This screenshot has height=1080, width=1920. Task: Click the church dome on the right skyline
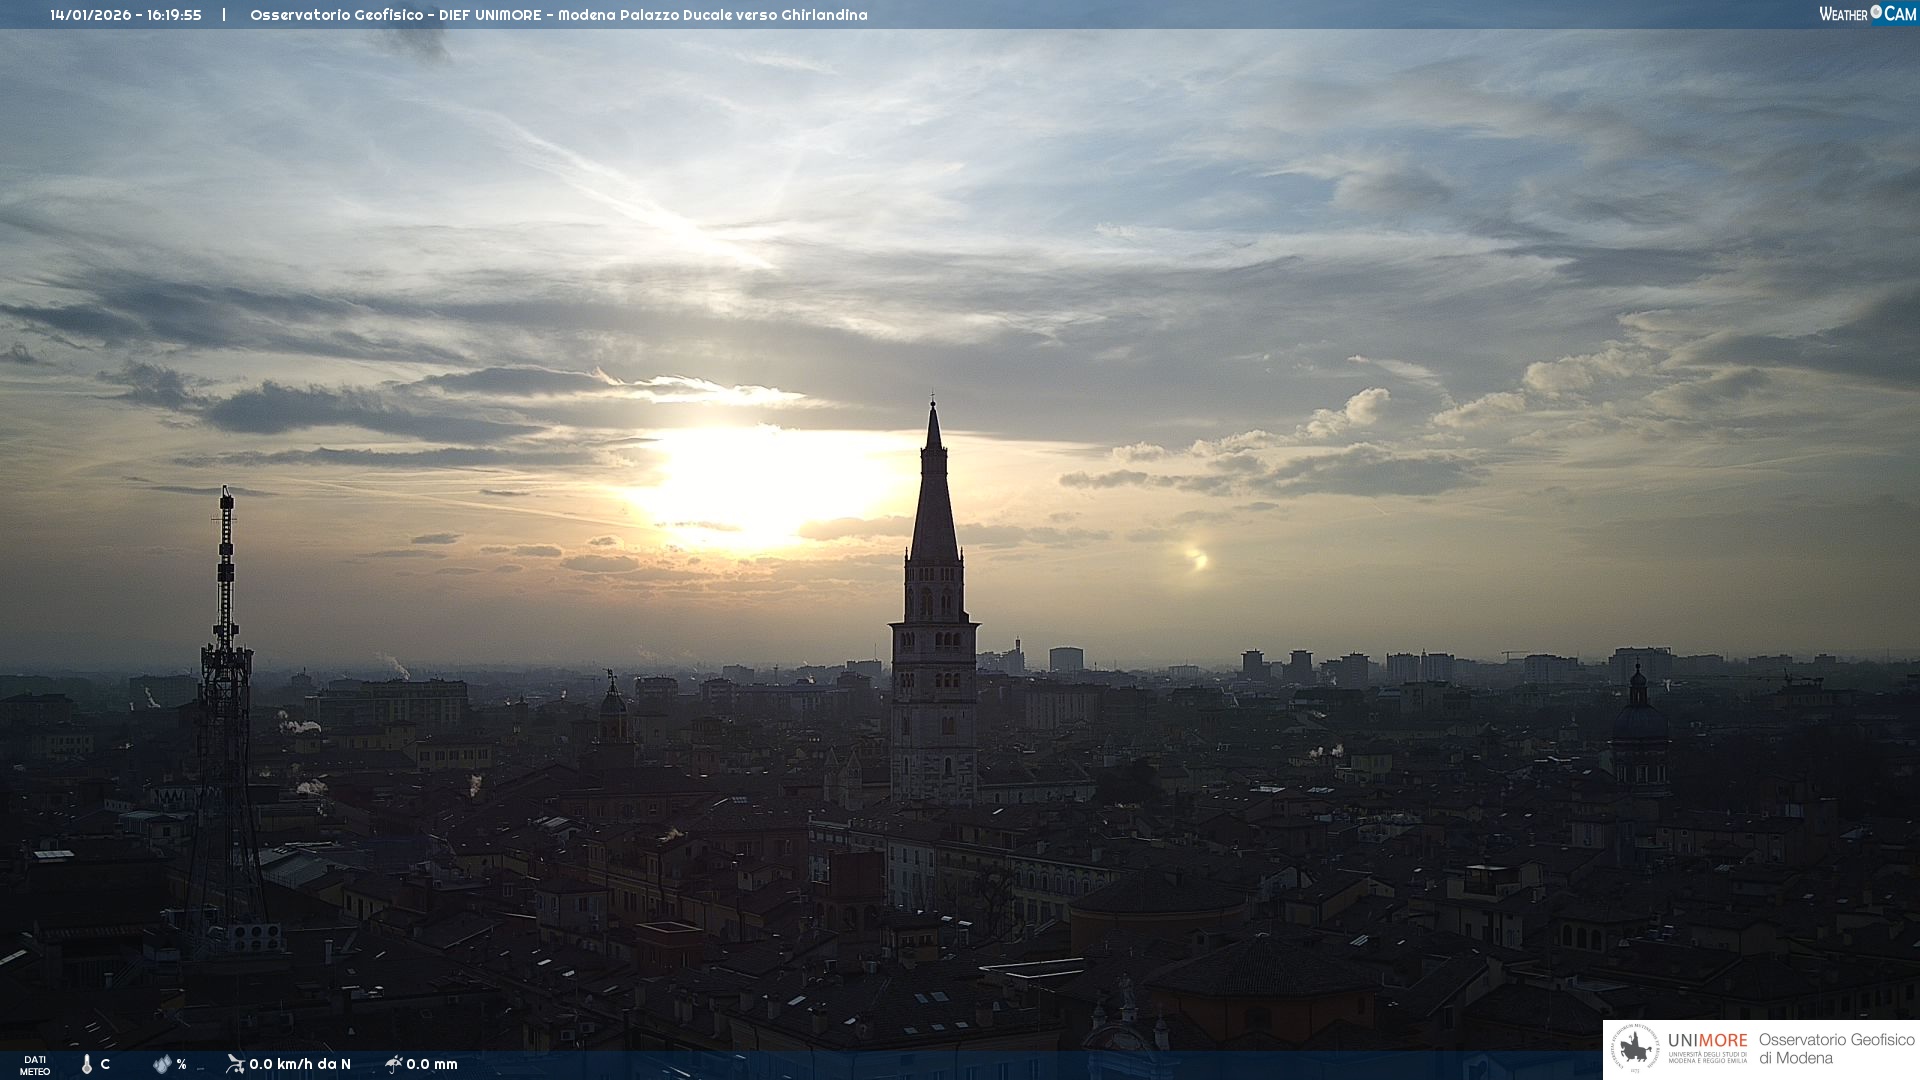pyautogui.click(x=1639, y=720)
